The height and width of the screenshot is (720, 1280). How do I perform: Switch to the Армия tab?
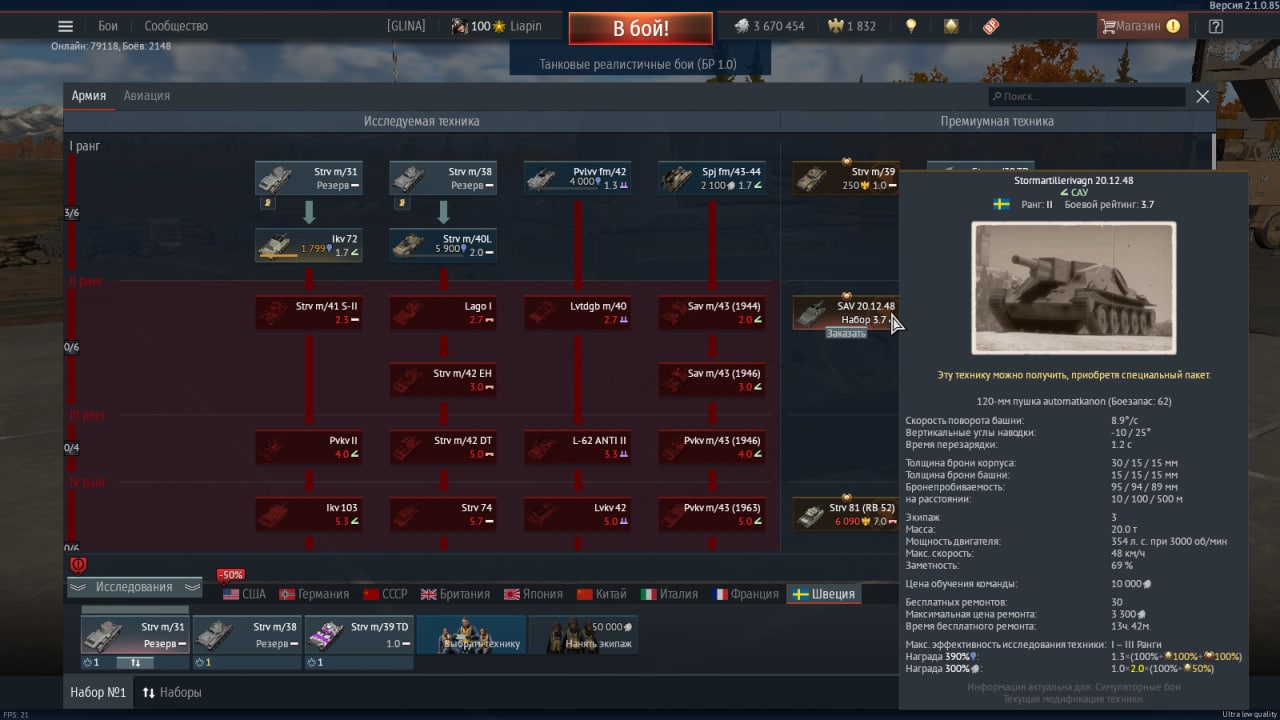point(89,96)
